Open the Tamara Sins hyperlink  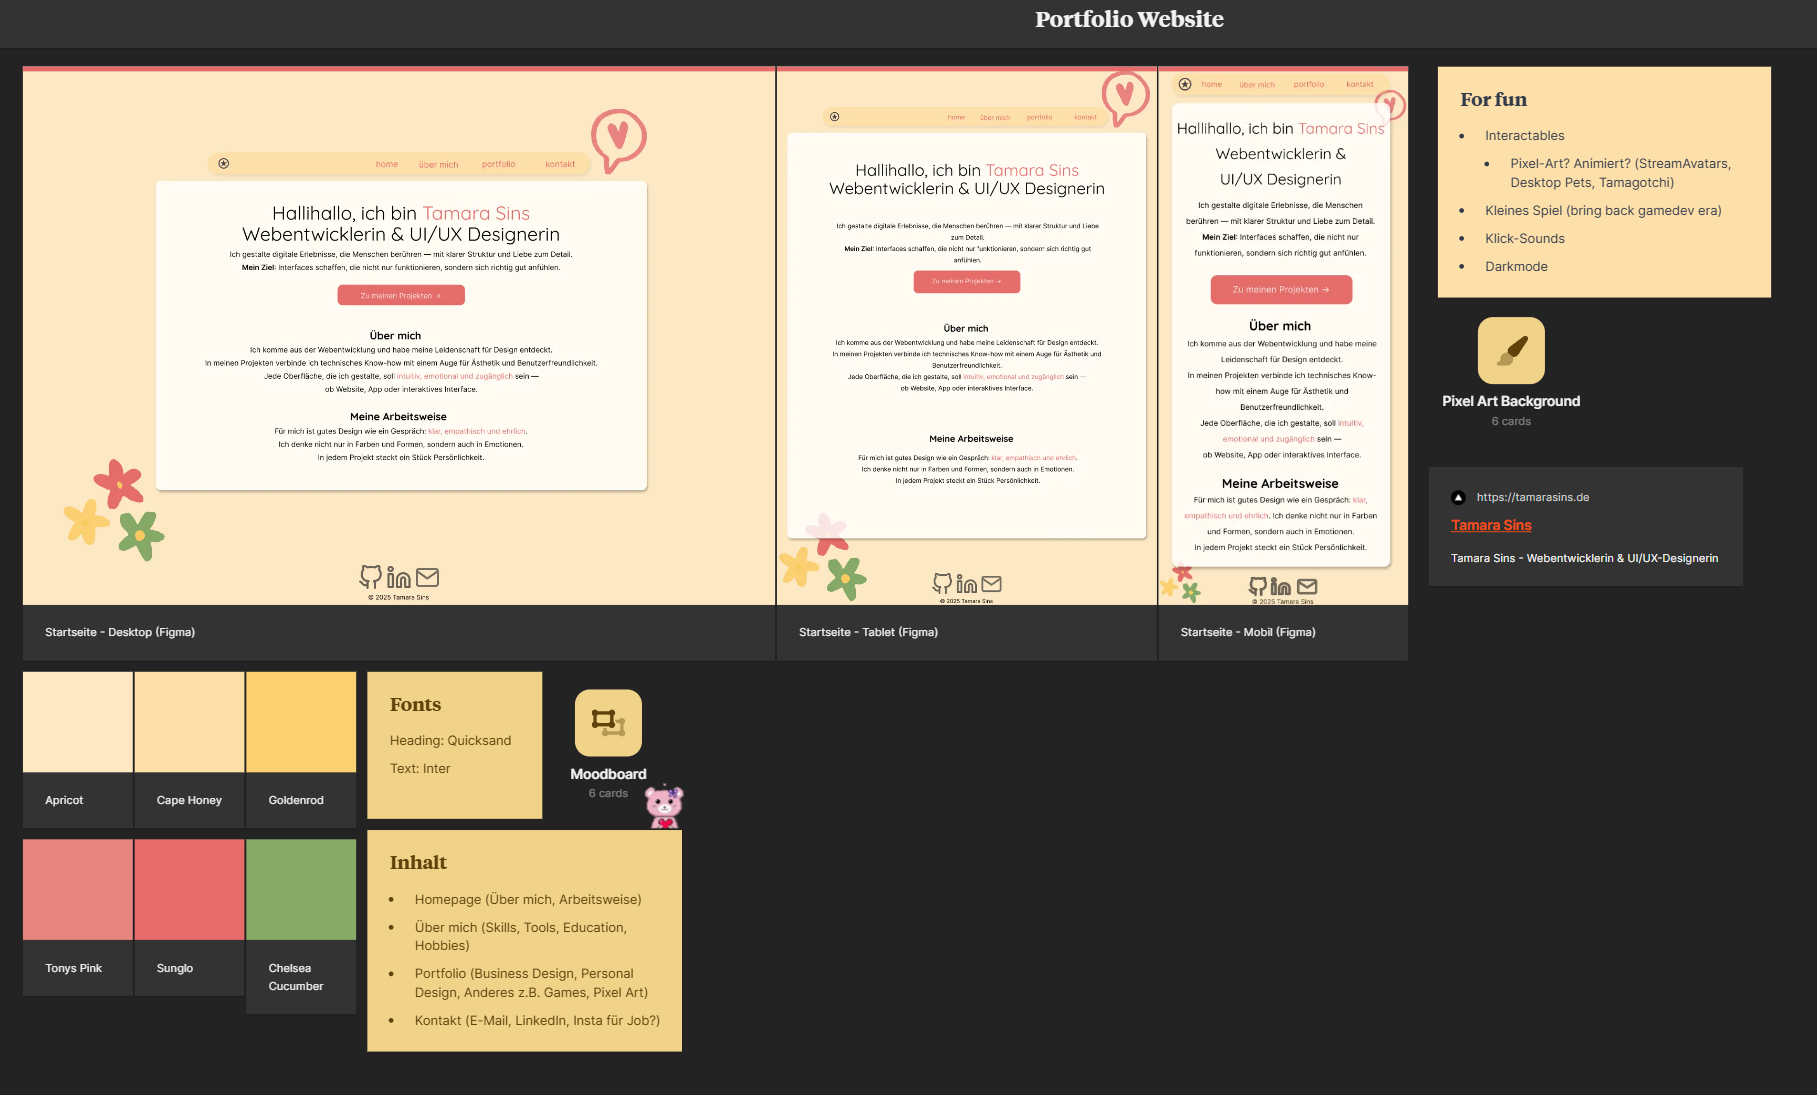(1491, 525)
